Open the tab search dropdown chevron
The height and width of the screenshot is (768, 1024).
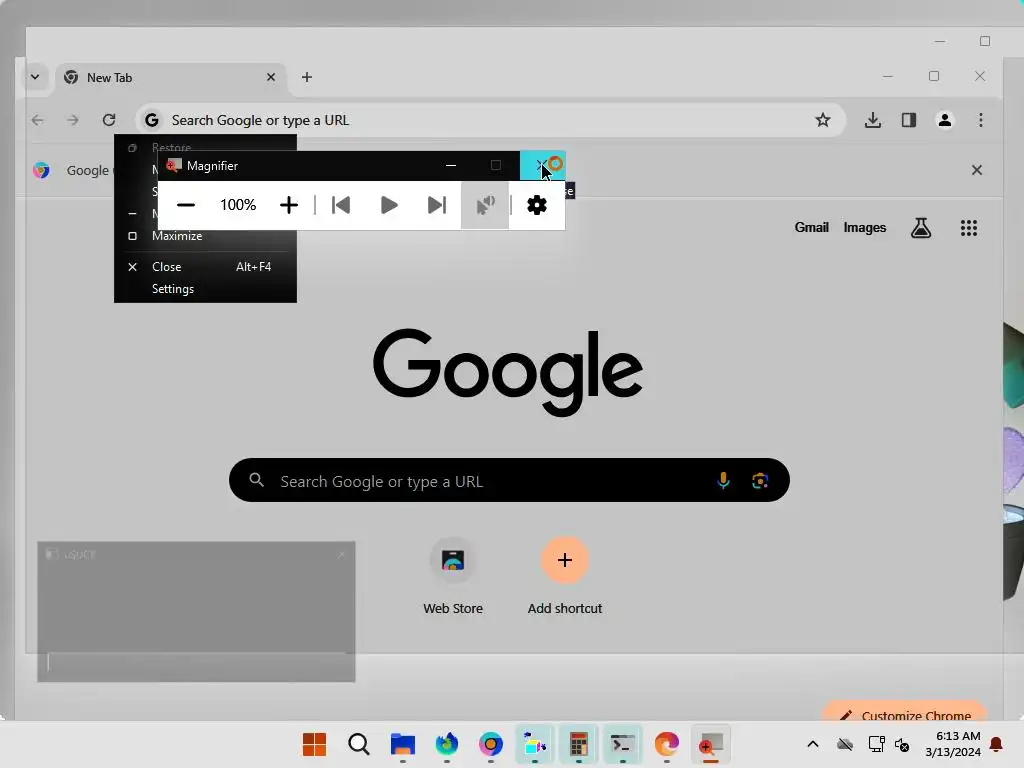pyautogui.click(x=35, y=77)
